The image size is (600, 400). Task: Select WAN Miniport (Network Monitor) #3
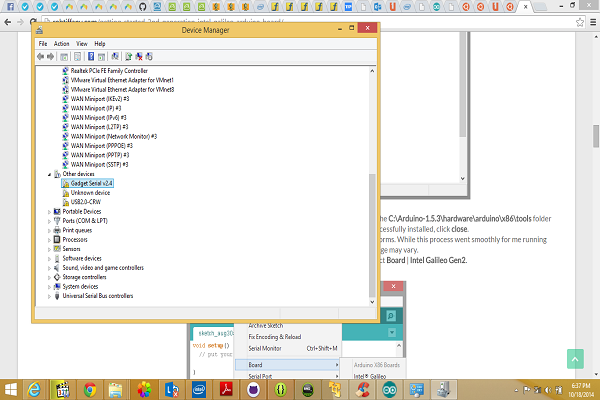114,136
